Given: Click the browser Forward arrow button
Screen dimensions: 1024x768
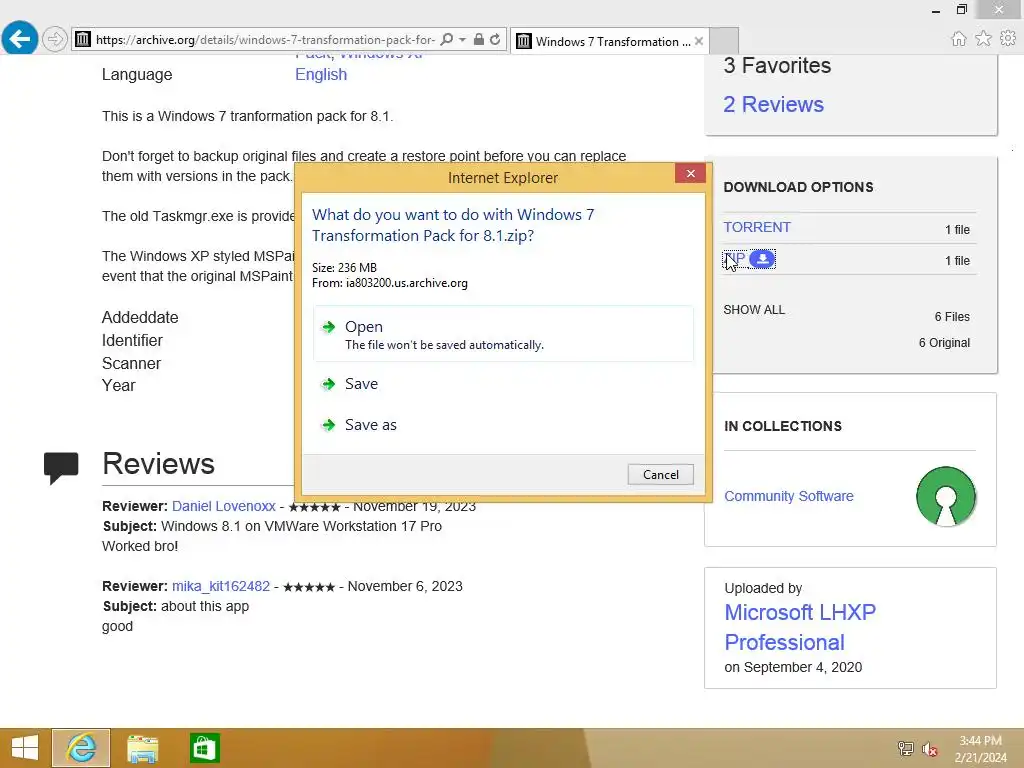Looking at the screenshot, I should 55,39.
